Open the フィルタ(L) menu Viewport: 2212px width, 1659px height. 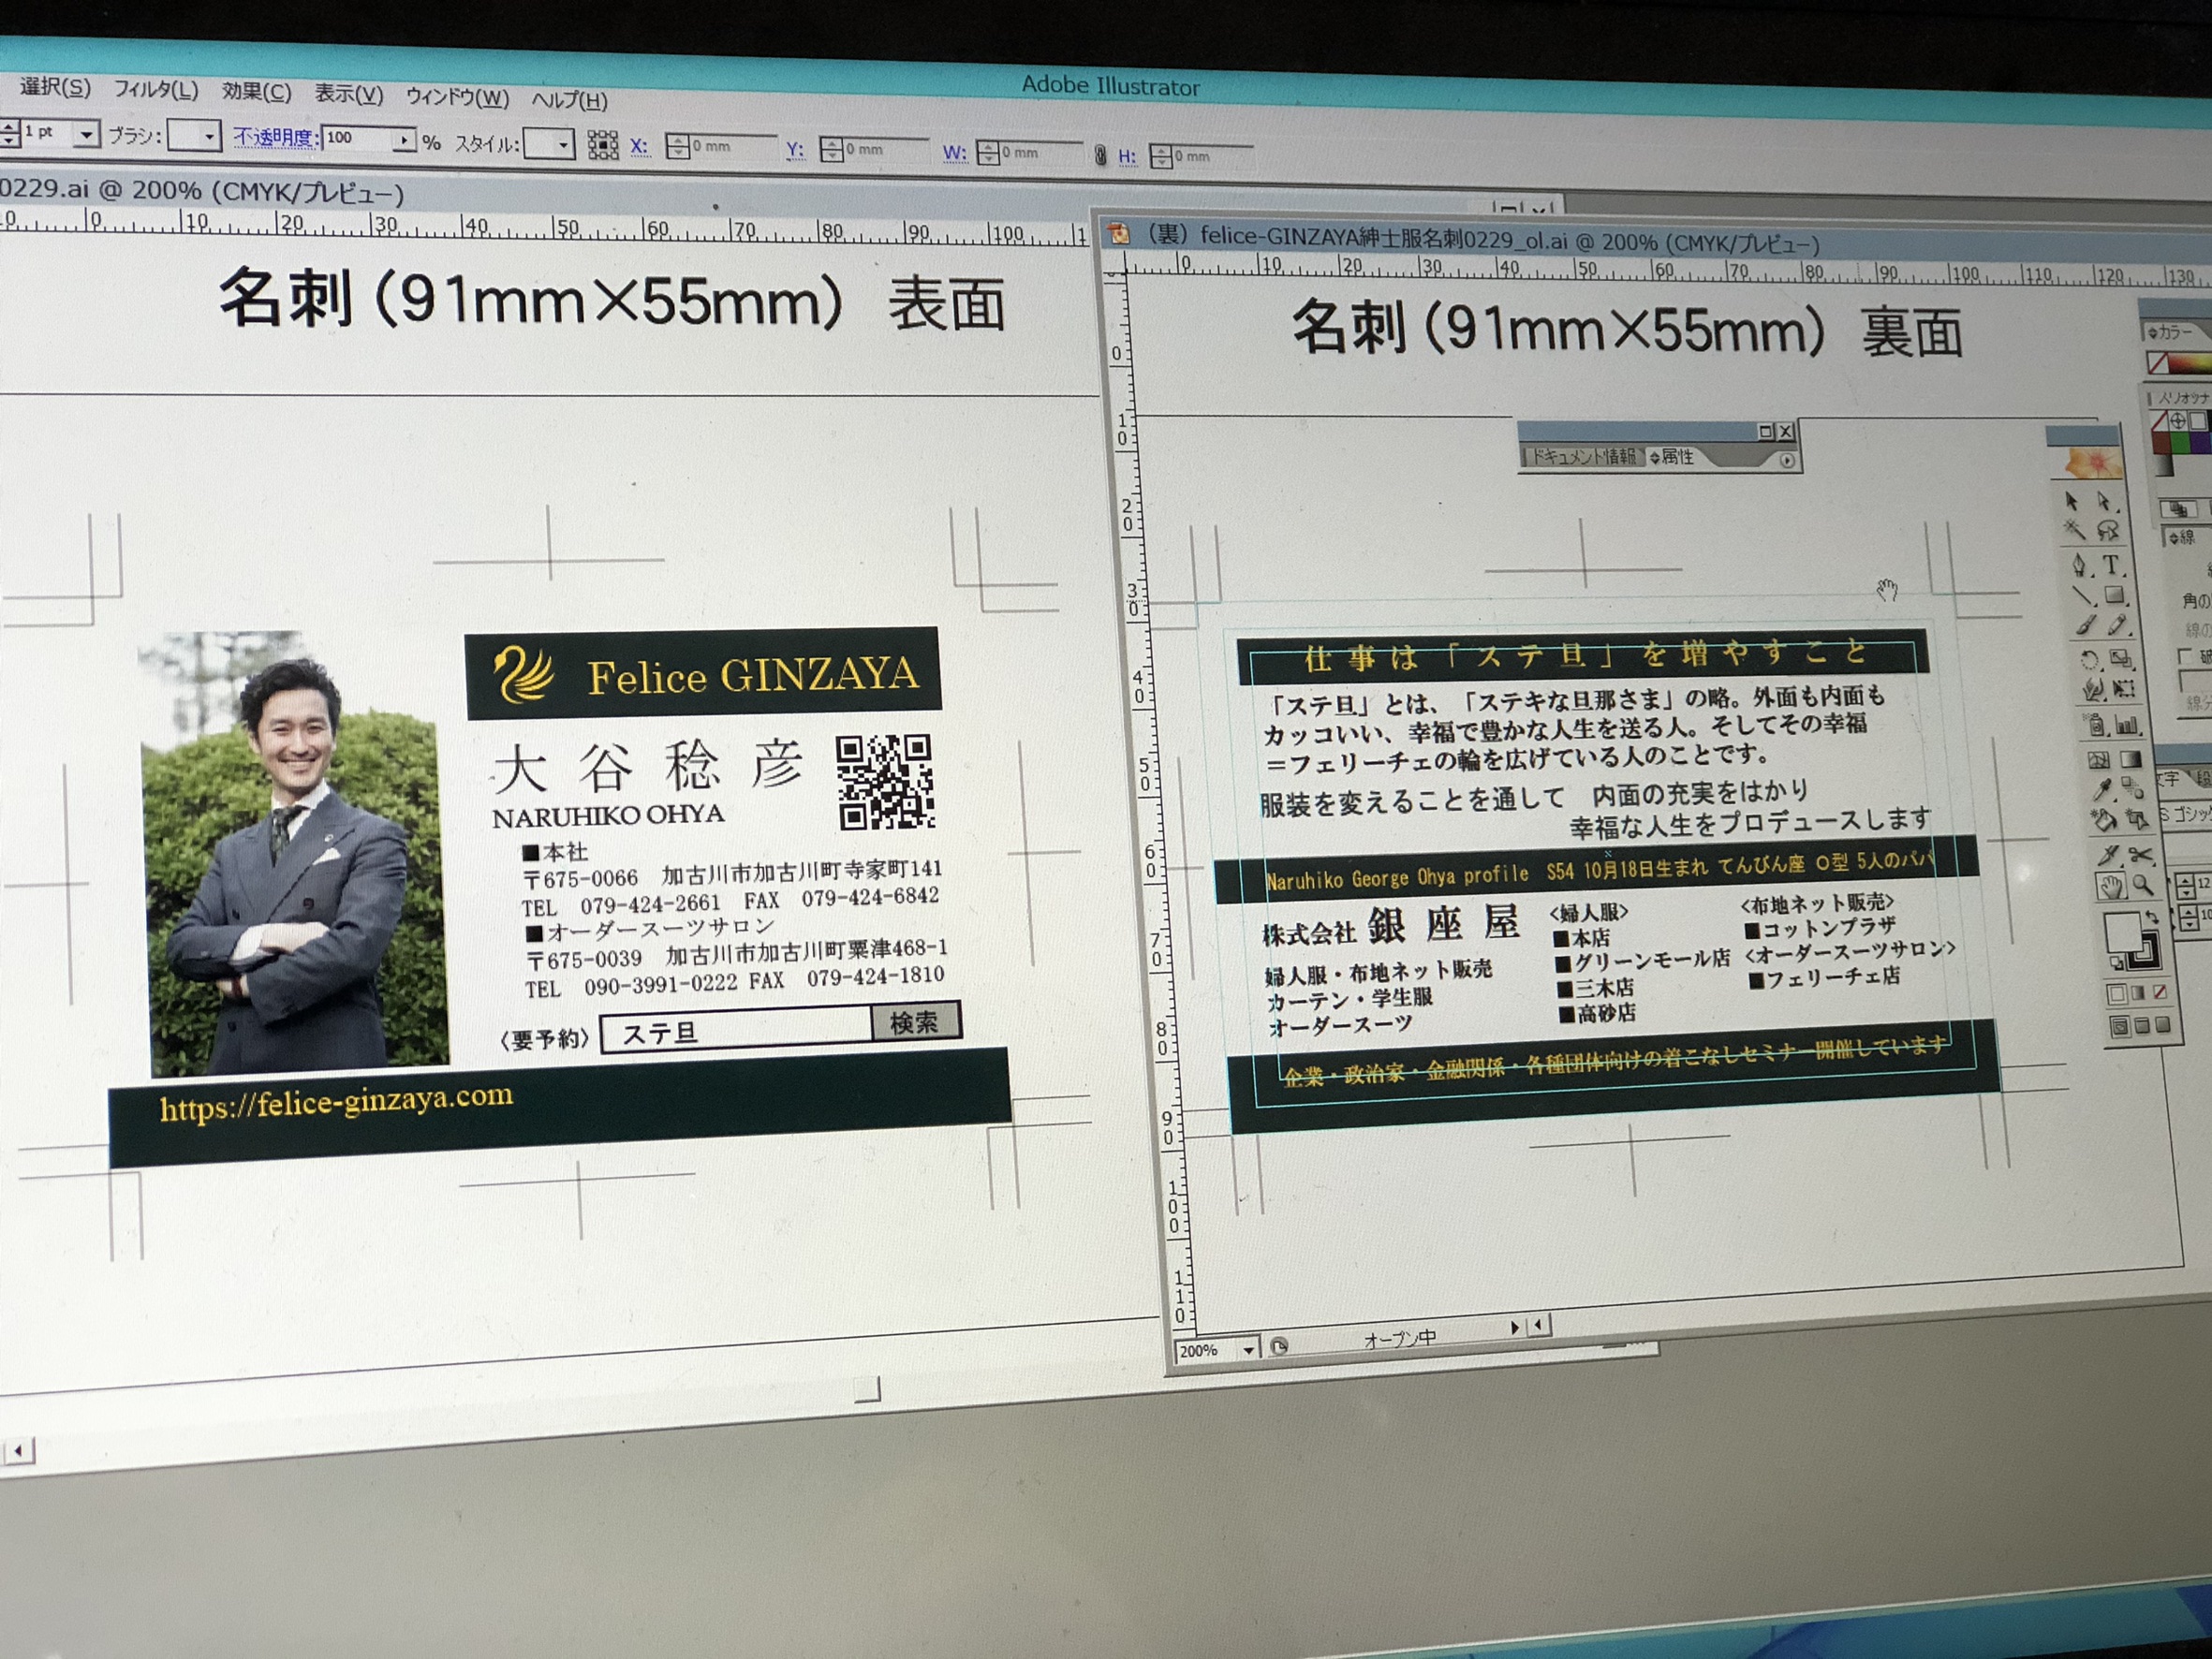pyautogui.click(x=155, y=90)
